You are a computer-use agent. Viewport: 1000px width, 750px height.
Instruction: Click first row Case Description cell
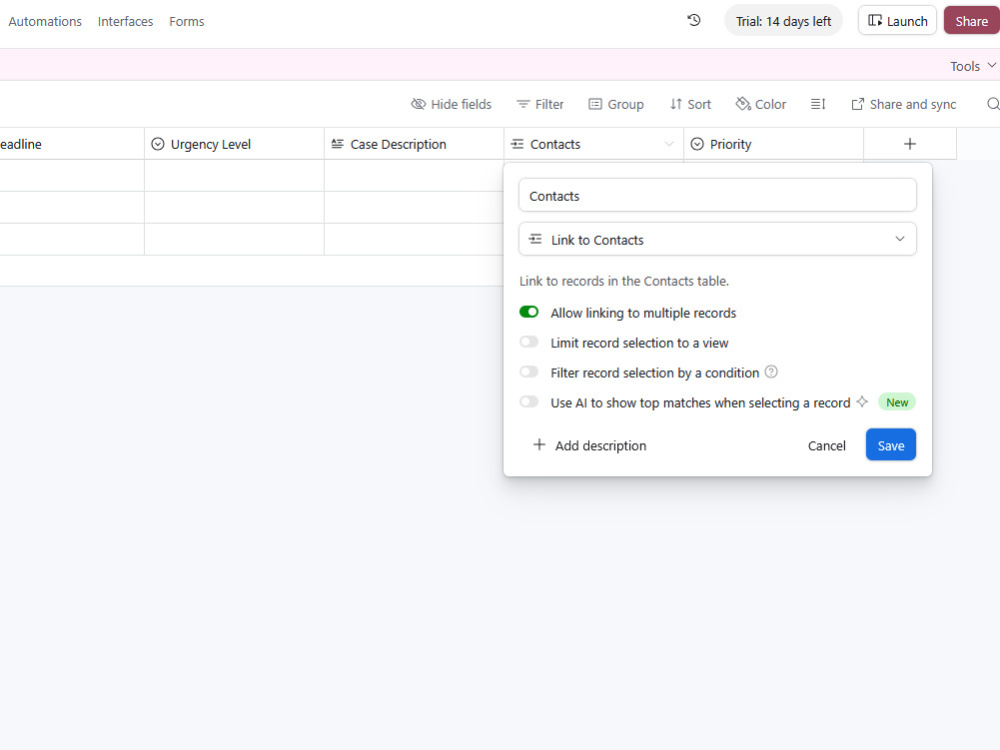click(x=414, y=175)
